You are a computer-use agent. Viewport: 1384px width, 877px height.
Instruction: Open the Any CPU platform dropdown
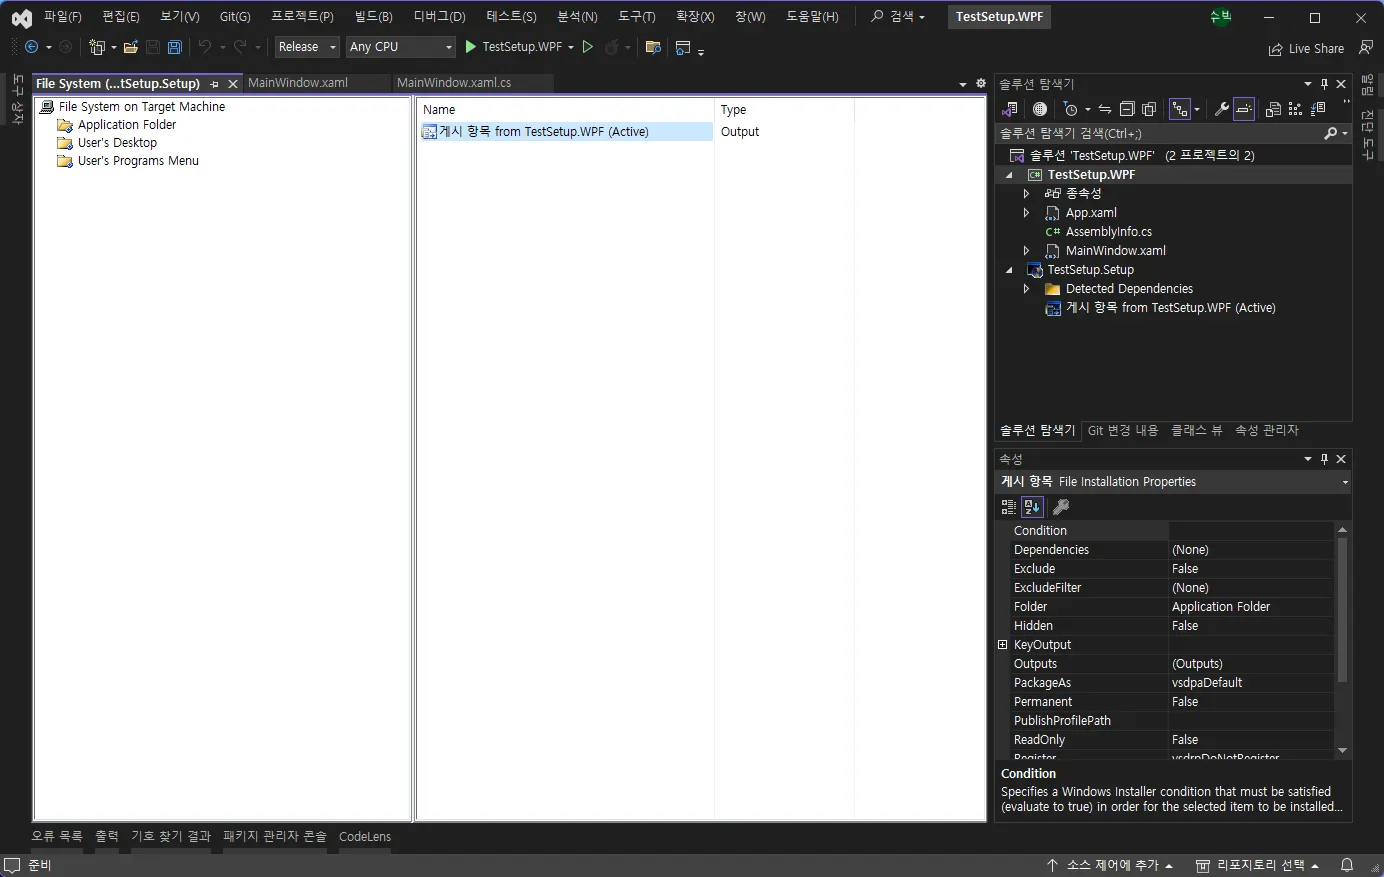[401, 47]
